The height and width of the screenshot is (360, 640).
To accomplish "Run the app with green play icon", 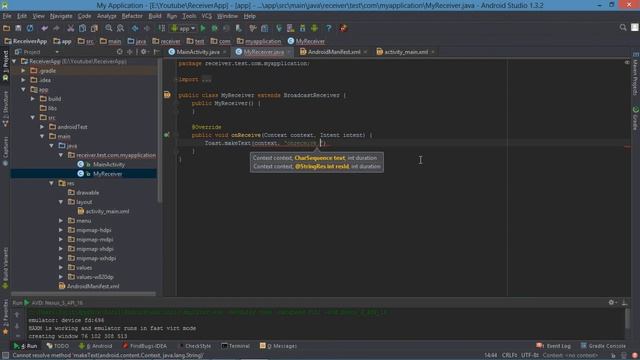I will (203, 28).
